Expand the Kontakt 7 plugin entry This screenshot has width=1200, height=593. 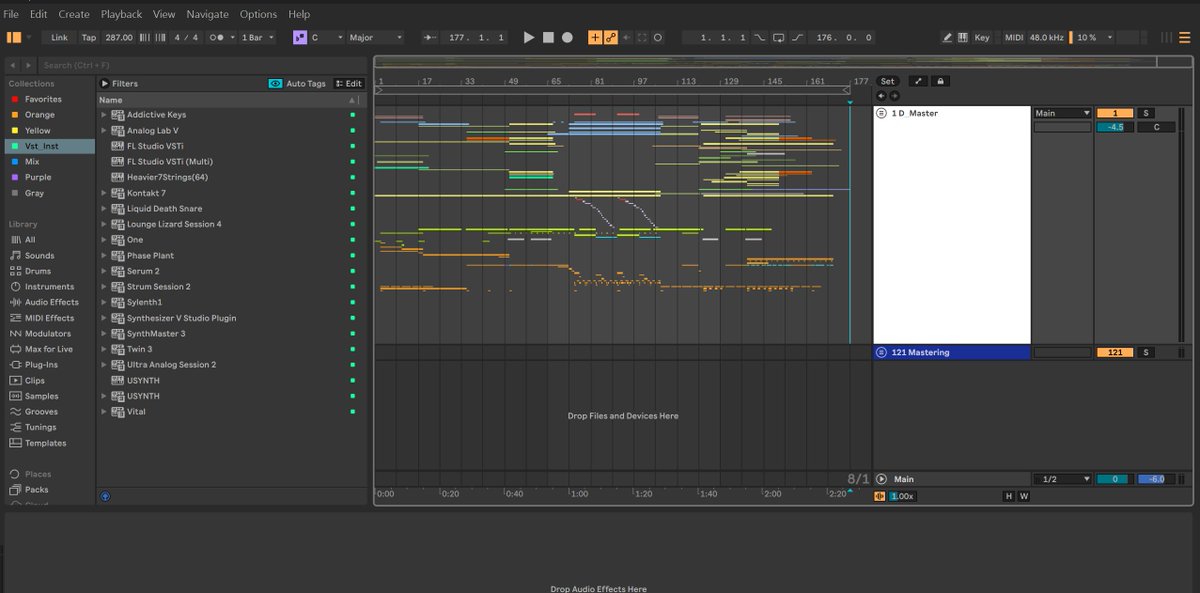[103, 193]
